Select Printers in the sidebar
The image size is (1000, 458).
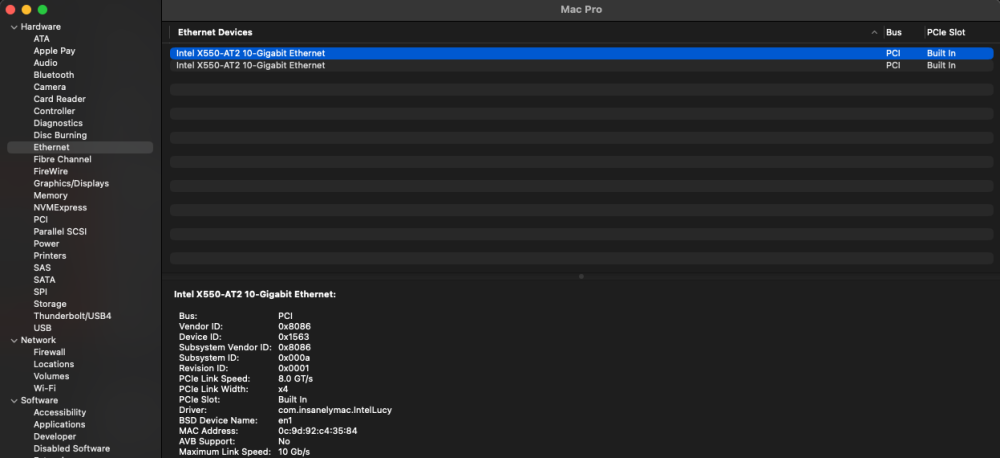(50, 256)
